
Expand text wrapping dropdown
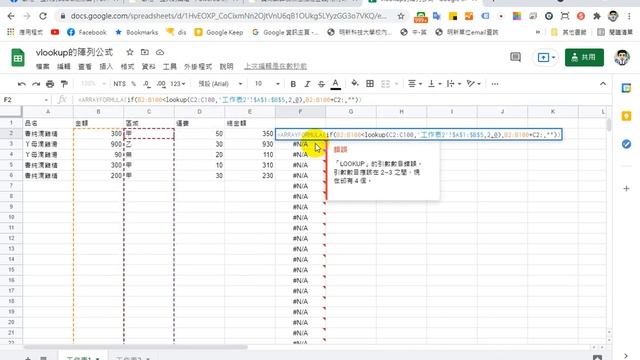(453, 84)
